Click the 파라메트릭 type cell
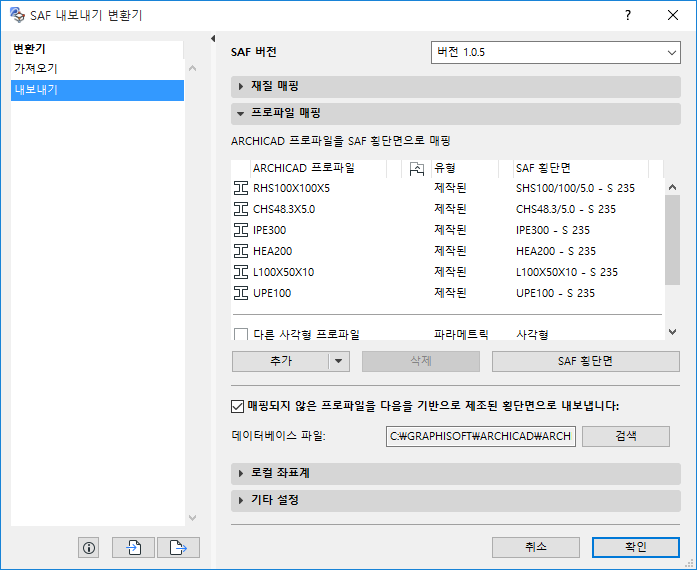 coord(461,334)
